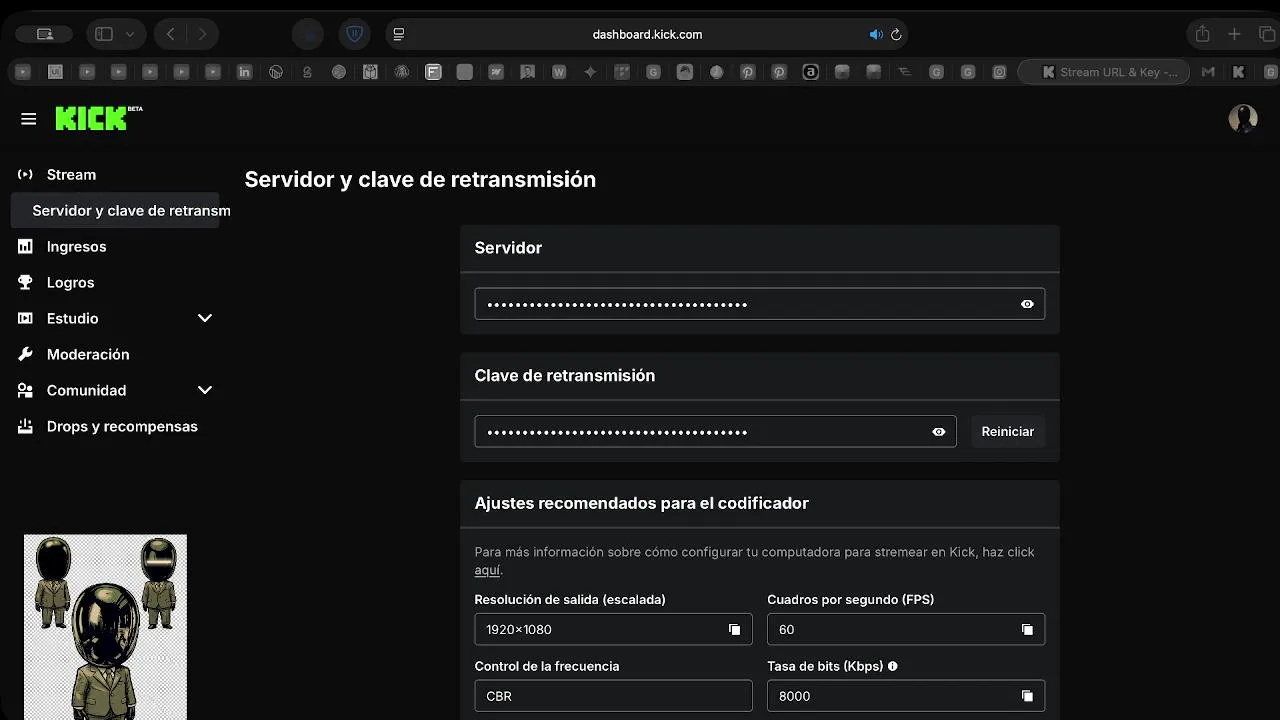Click the shield privacy extension icon
Viewport: 1280px width, 720px height.
354,34
